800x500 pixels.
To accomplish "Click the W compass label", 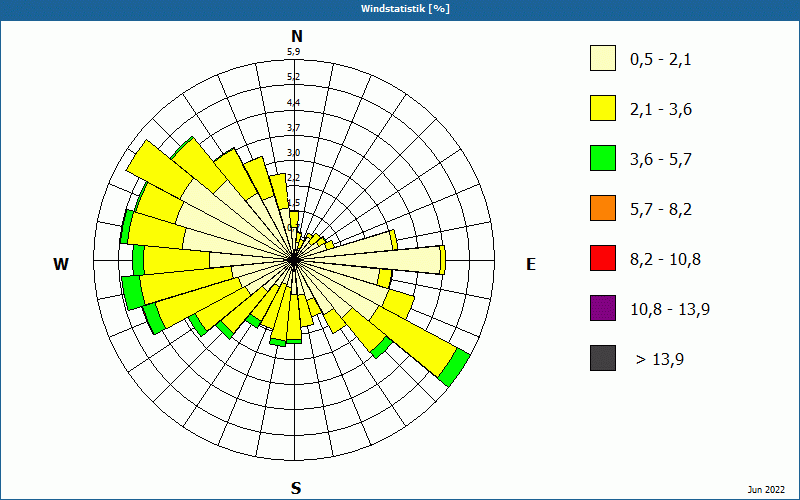I will (61, 264).
